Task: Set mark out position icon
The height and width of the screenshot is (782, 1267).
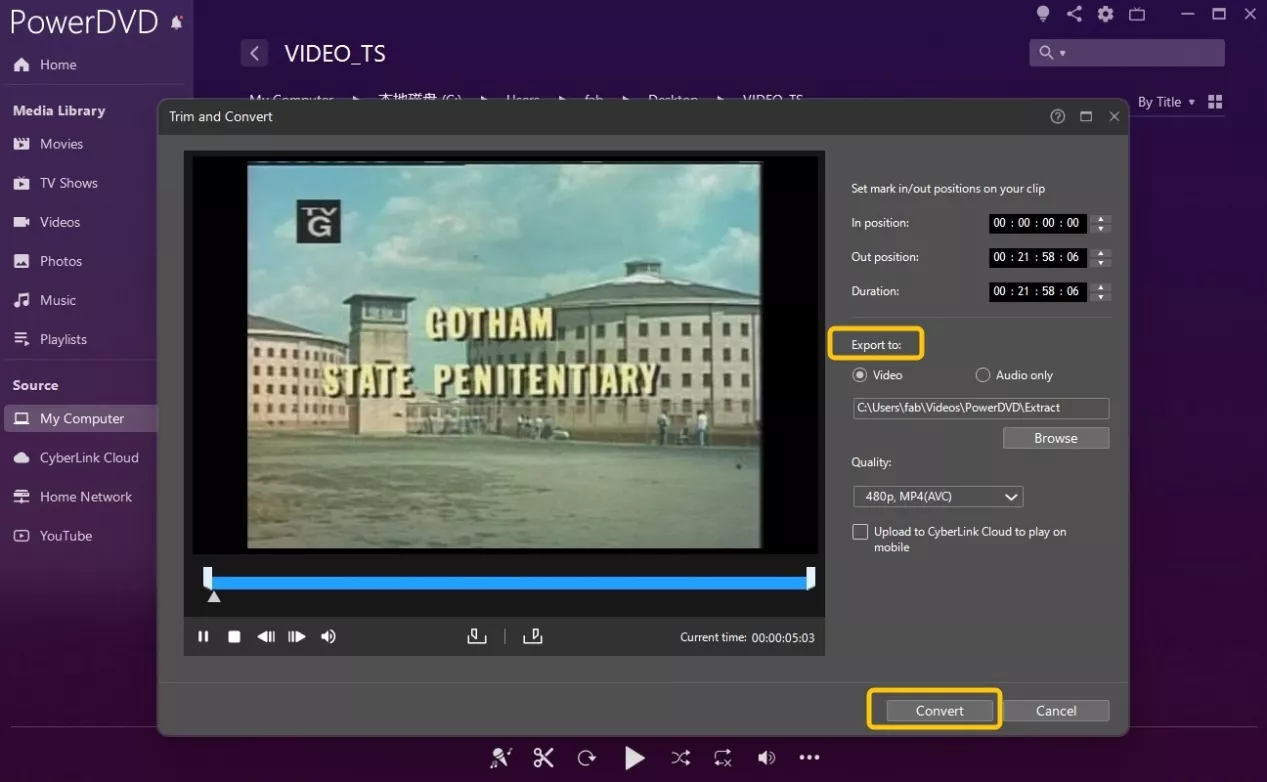Action: pyautogui.click(x=533, y=636)
